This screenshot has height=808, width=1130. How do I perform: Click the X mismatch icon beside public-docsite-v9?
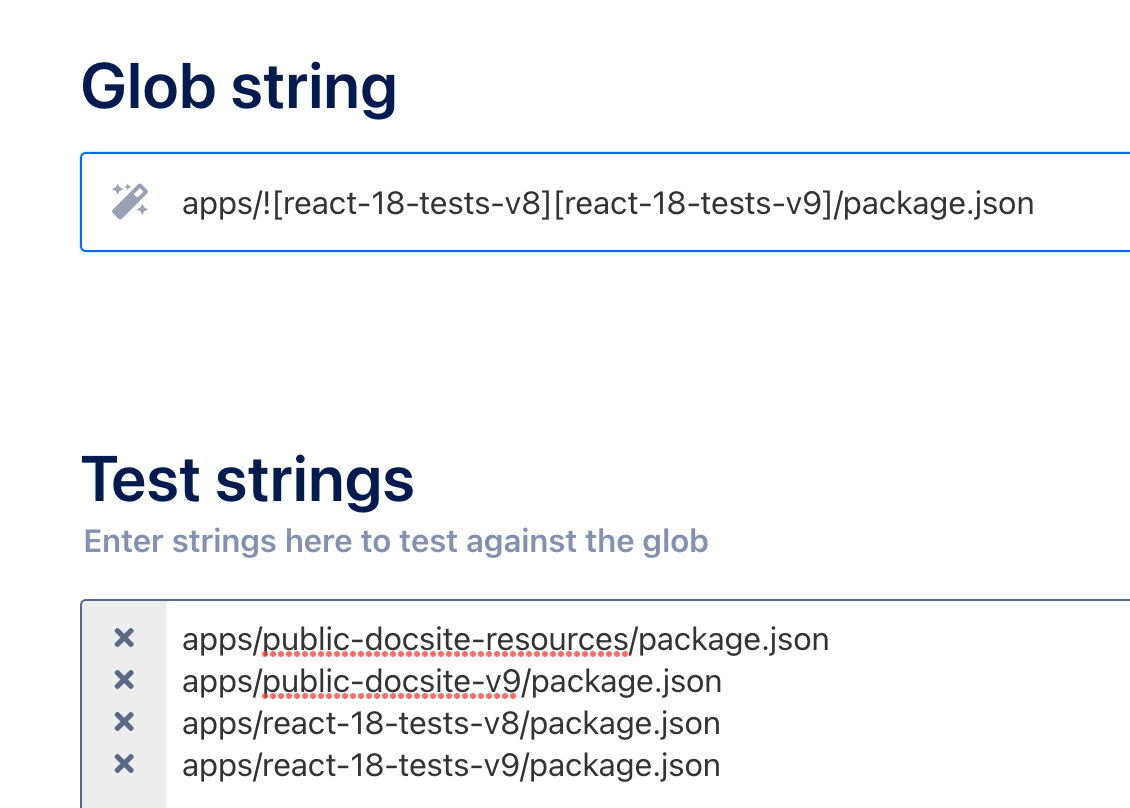(x=124, y=680)
